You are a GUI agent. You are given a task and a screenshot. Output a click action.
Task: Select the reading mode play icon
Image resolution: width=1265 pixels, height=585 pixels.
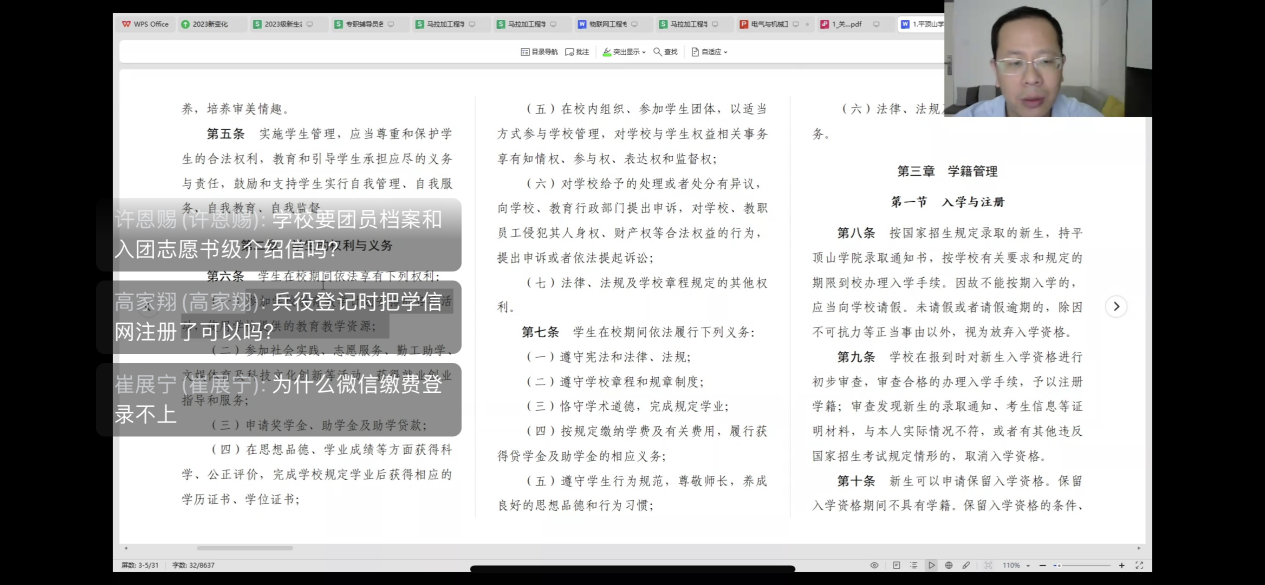point(931,565)
